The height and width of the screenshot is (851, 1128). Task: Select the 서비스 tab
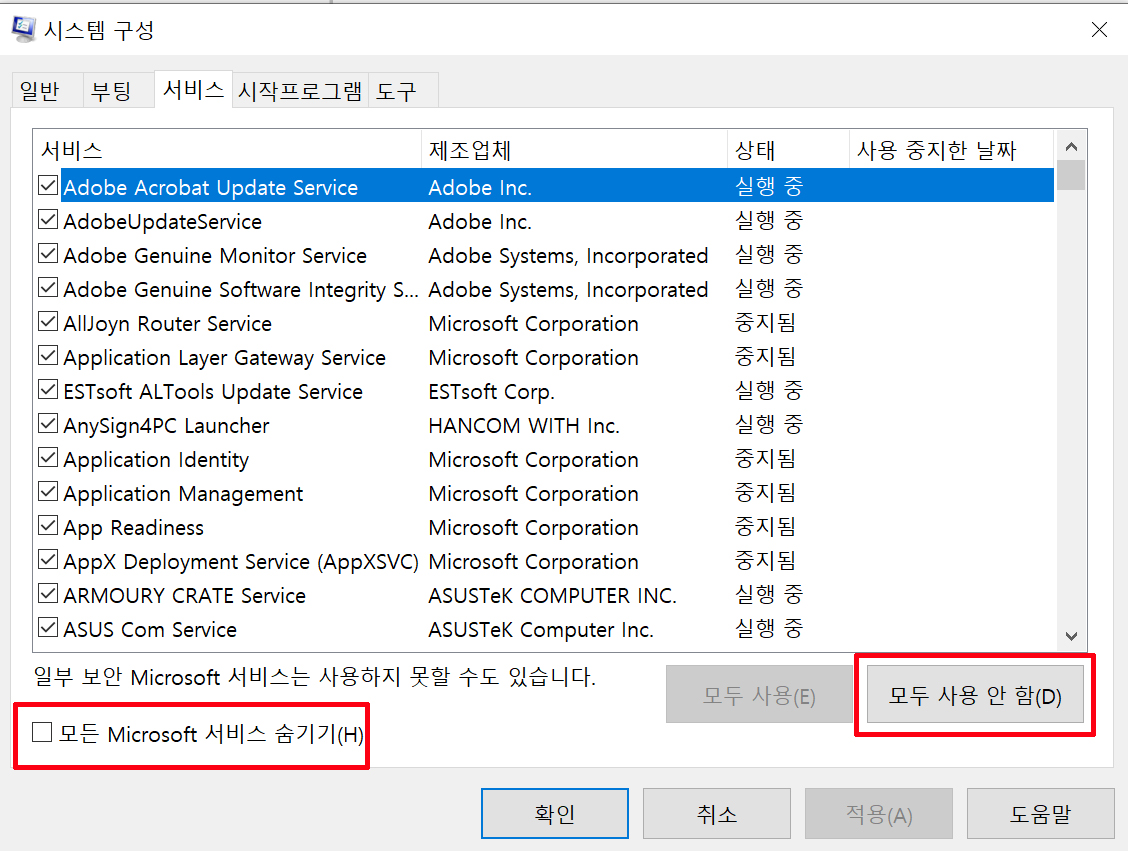click(x=193, y=90)
